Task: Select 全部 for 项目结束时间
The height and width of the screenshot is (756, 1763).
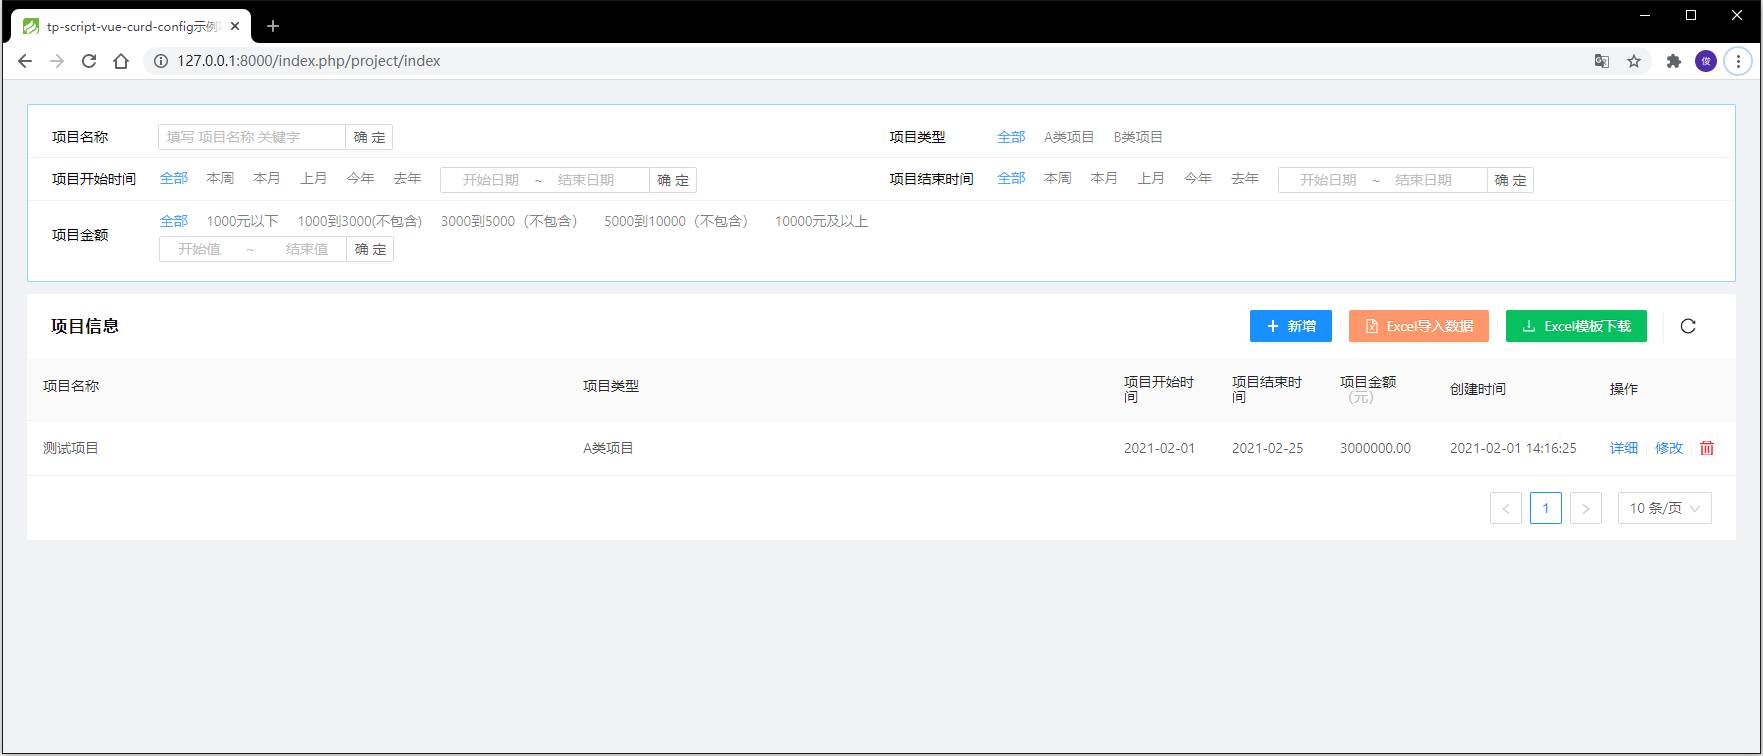Action: coord(1011,178)
